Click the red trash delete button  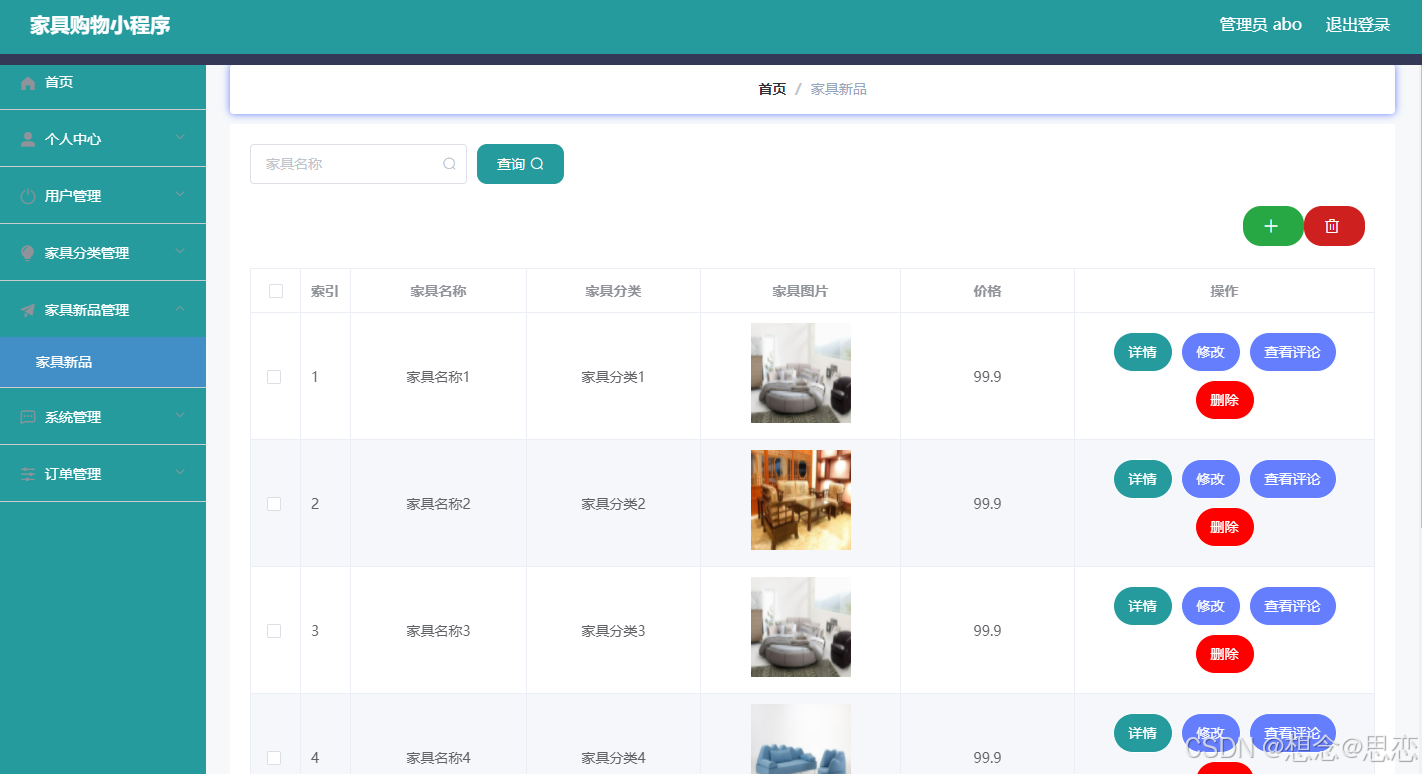coord(1333,226)
